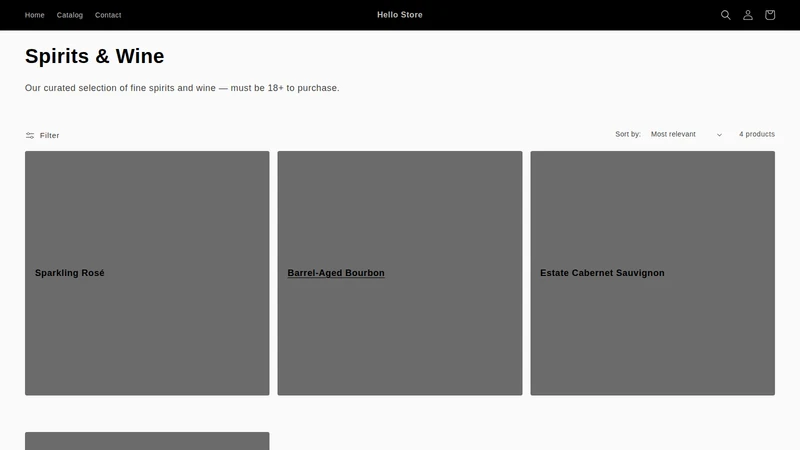Click the sort dropdown chevron arrow
This screenshot has width=800, height=450.
tap(719, 135)
